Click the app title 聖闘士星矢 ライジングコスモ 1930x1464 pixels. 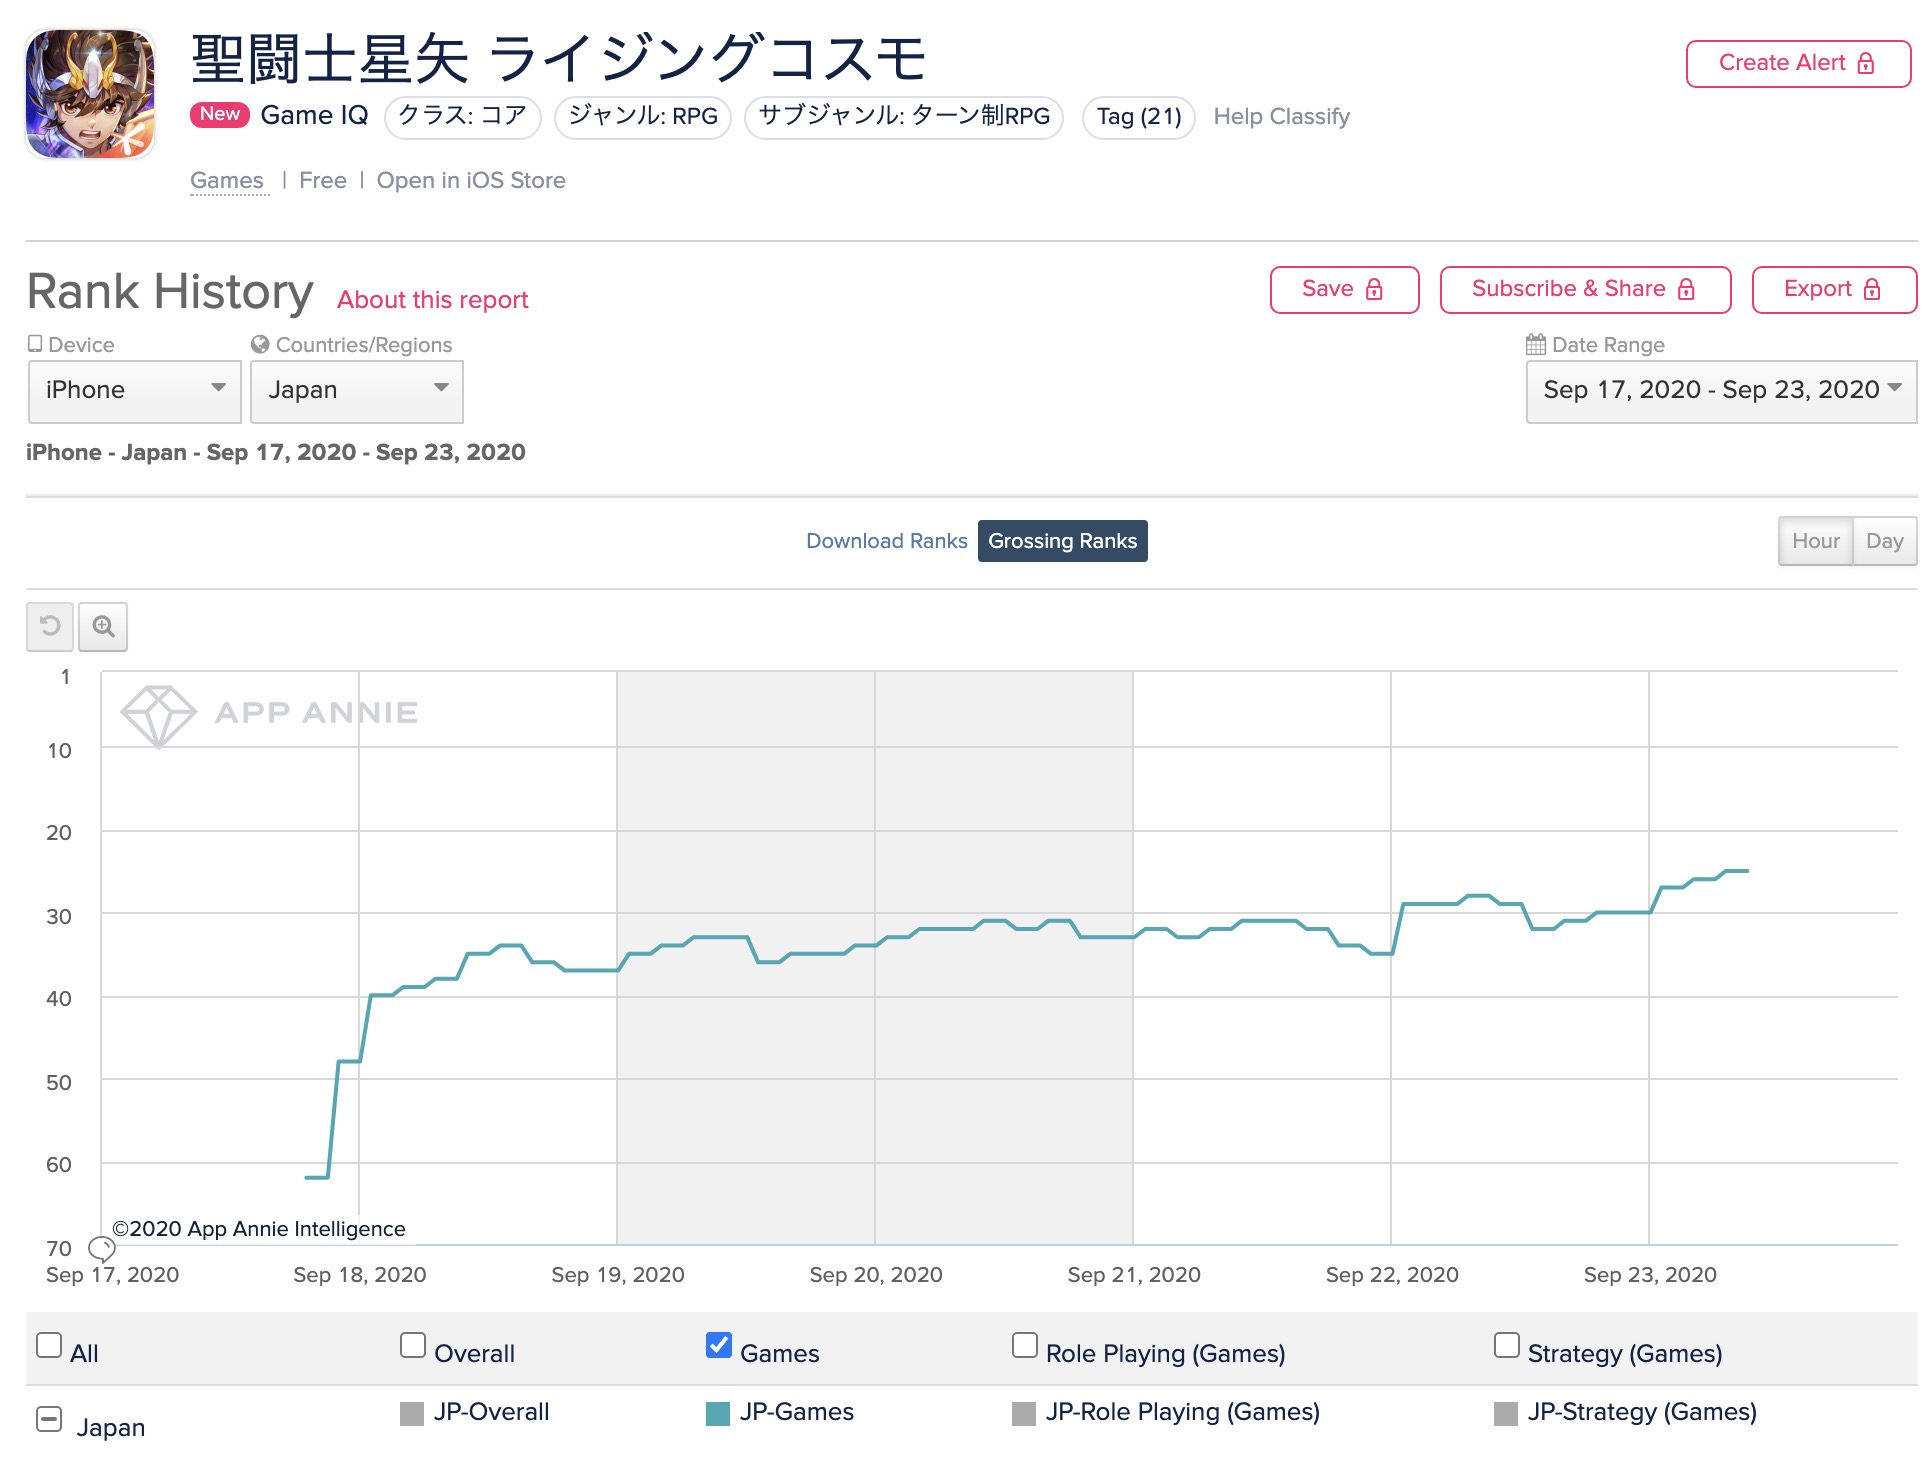[x=559, y=58]
